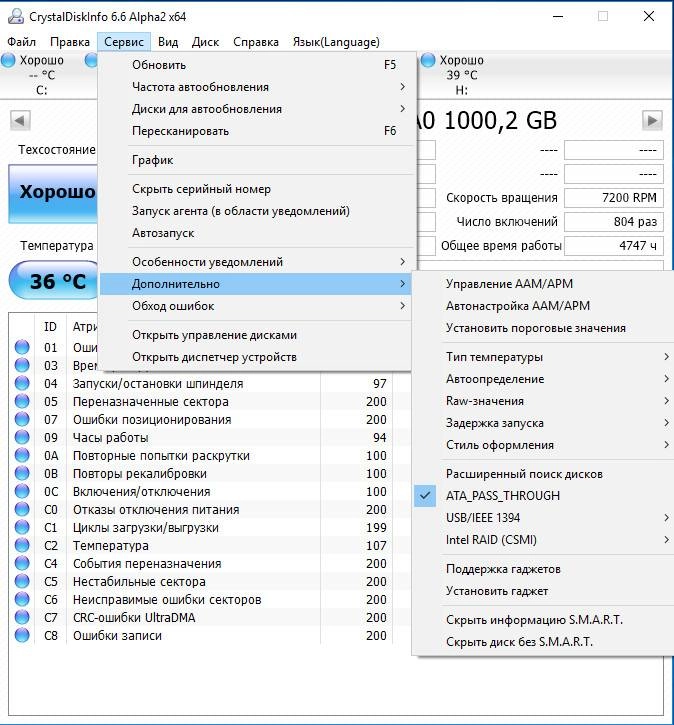Screen dimensions: 674x725
Task: Expand Тип температуры submenu
Action: pyautogui.click(x=544, y=357)
